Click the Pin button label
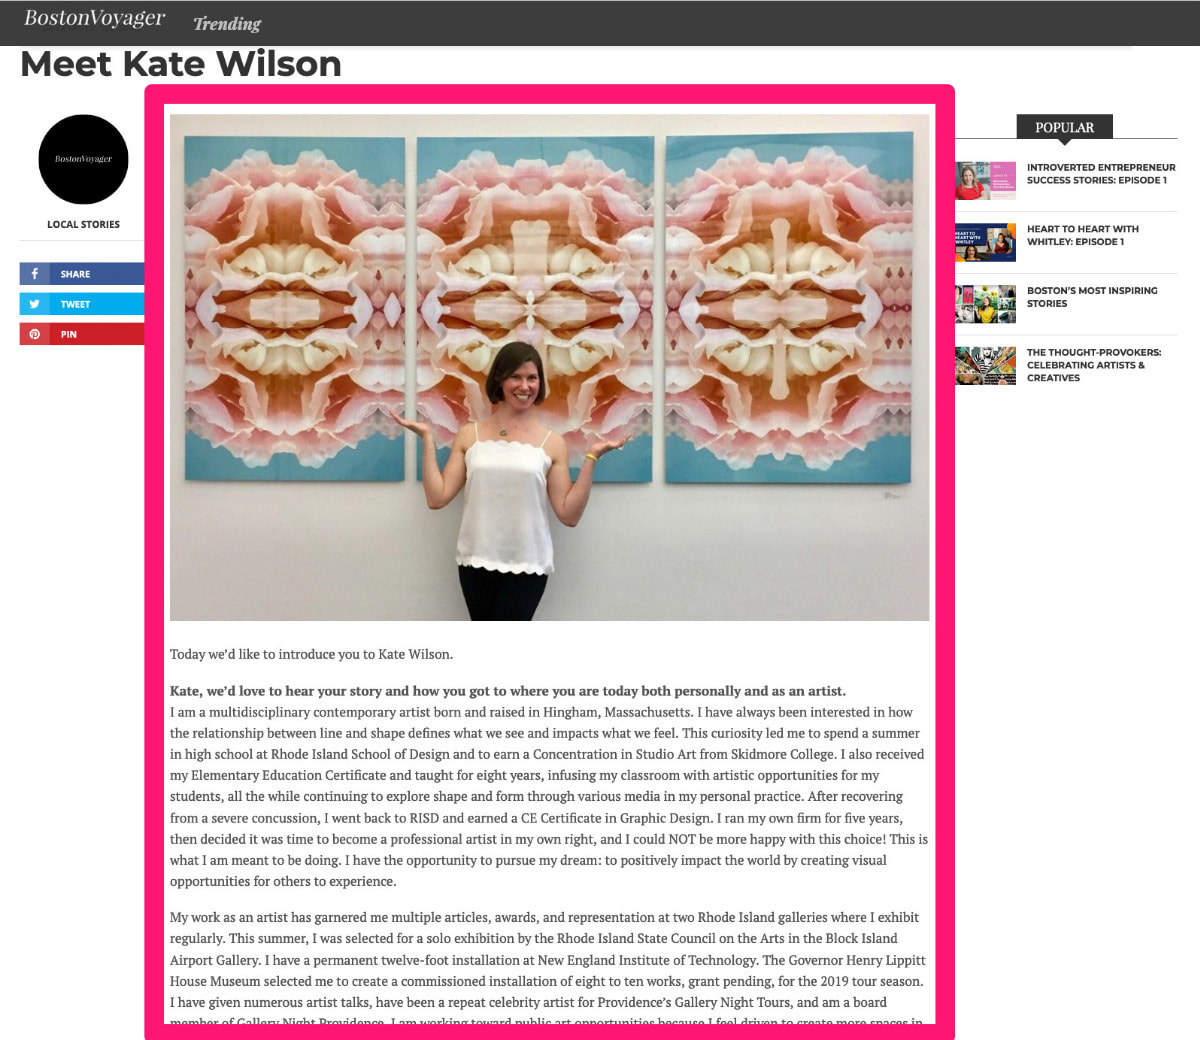This screenshot has width=1200, height=1040. [x=68, y=334]
